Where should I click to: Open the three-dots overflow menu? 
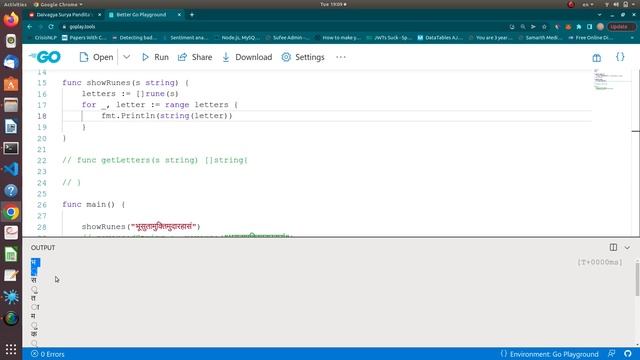pyautogui.click(x=341, y=57)
